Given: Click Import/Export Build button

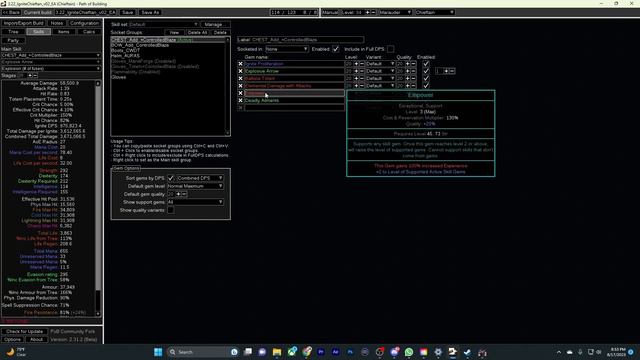Looking at the screenshot, I should coord(24,23).
